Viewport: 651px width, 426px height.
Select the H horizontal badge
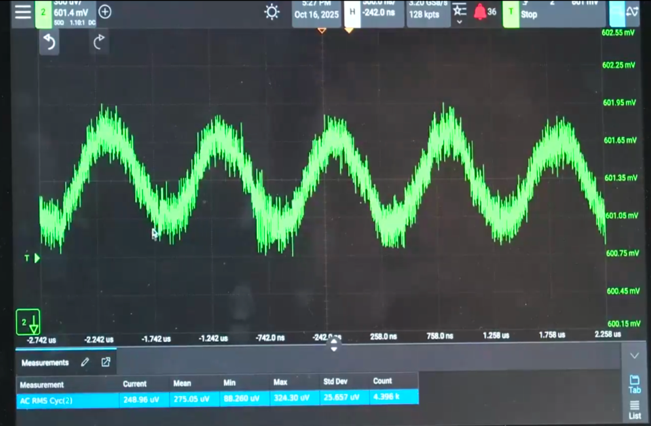(x=352, y=13)
